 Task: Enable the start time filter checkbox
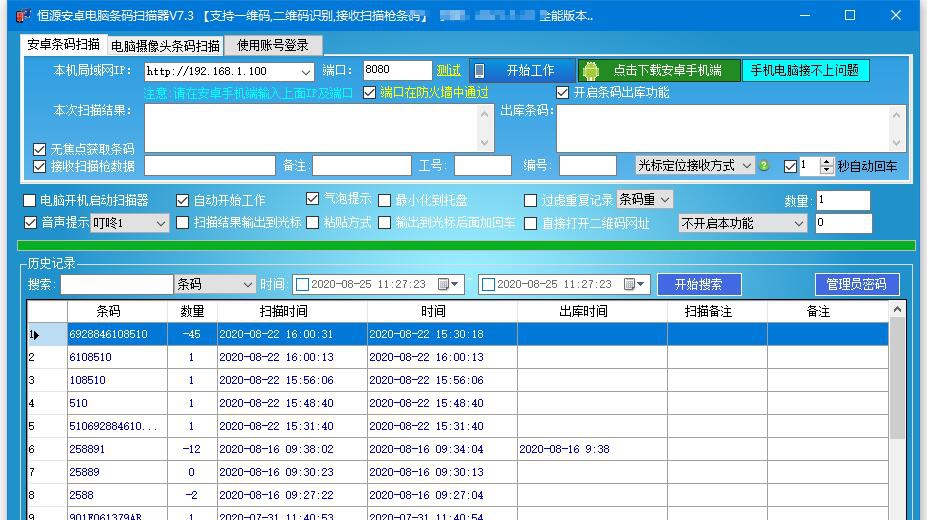[x=302, y=285]
